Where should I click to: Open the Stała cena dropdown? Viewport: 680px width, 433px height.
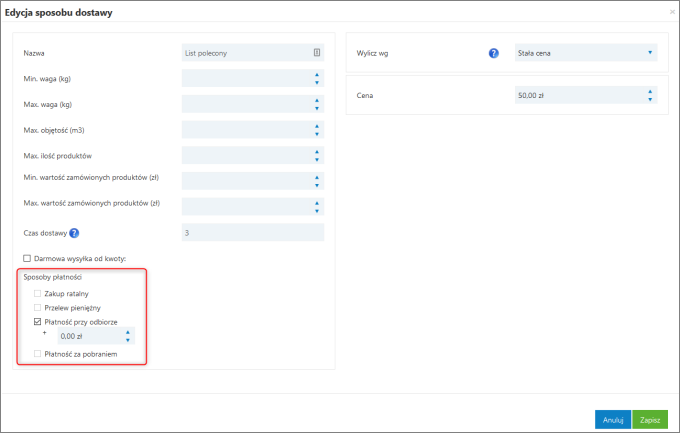click(586, 52)
